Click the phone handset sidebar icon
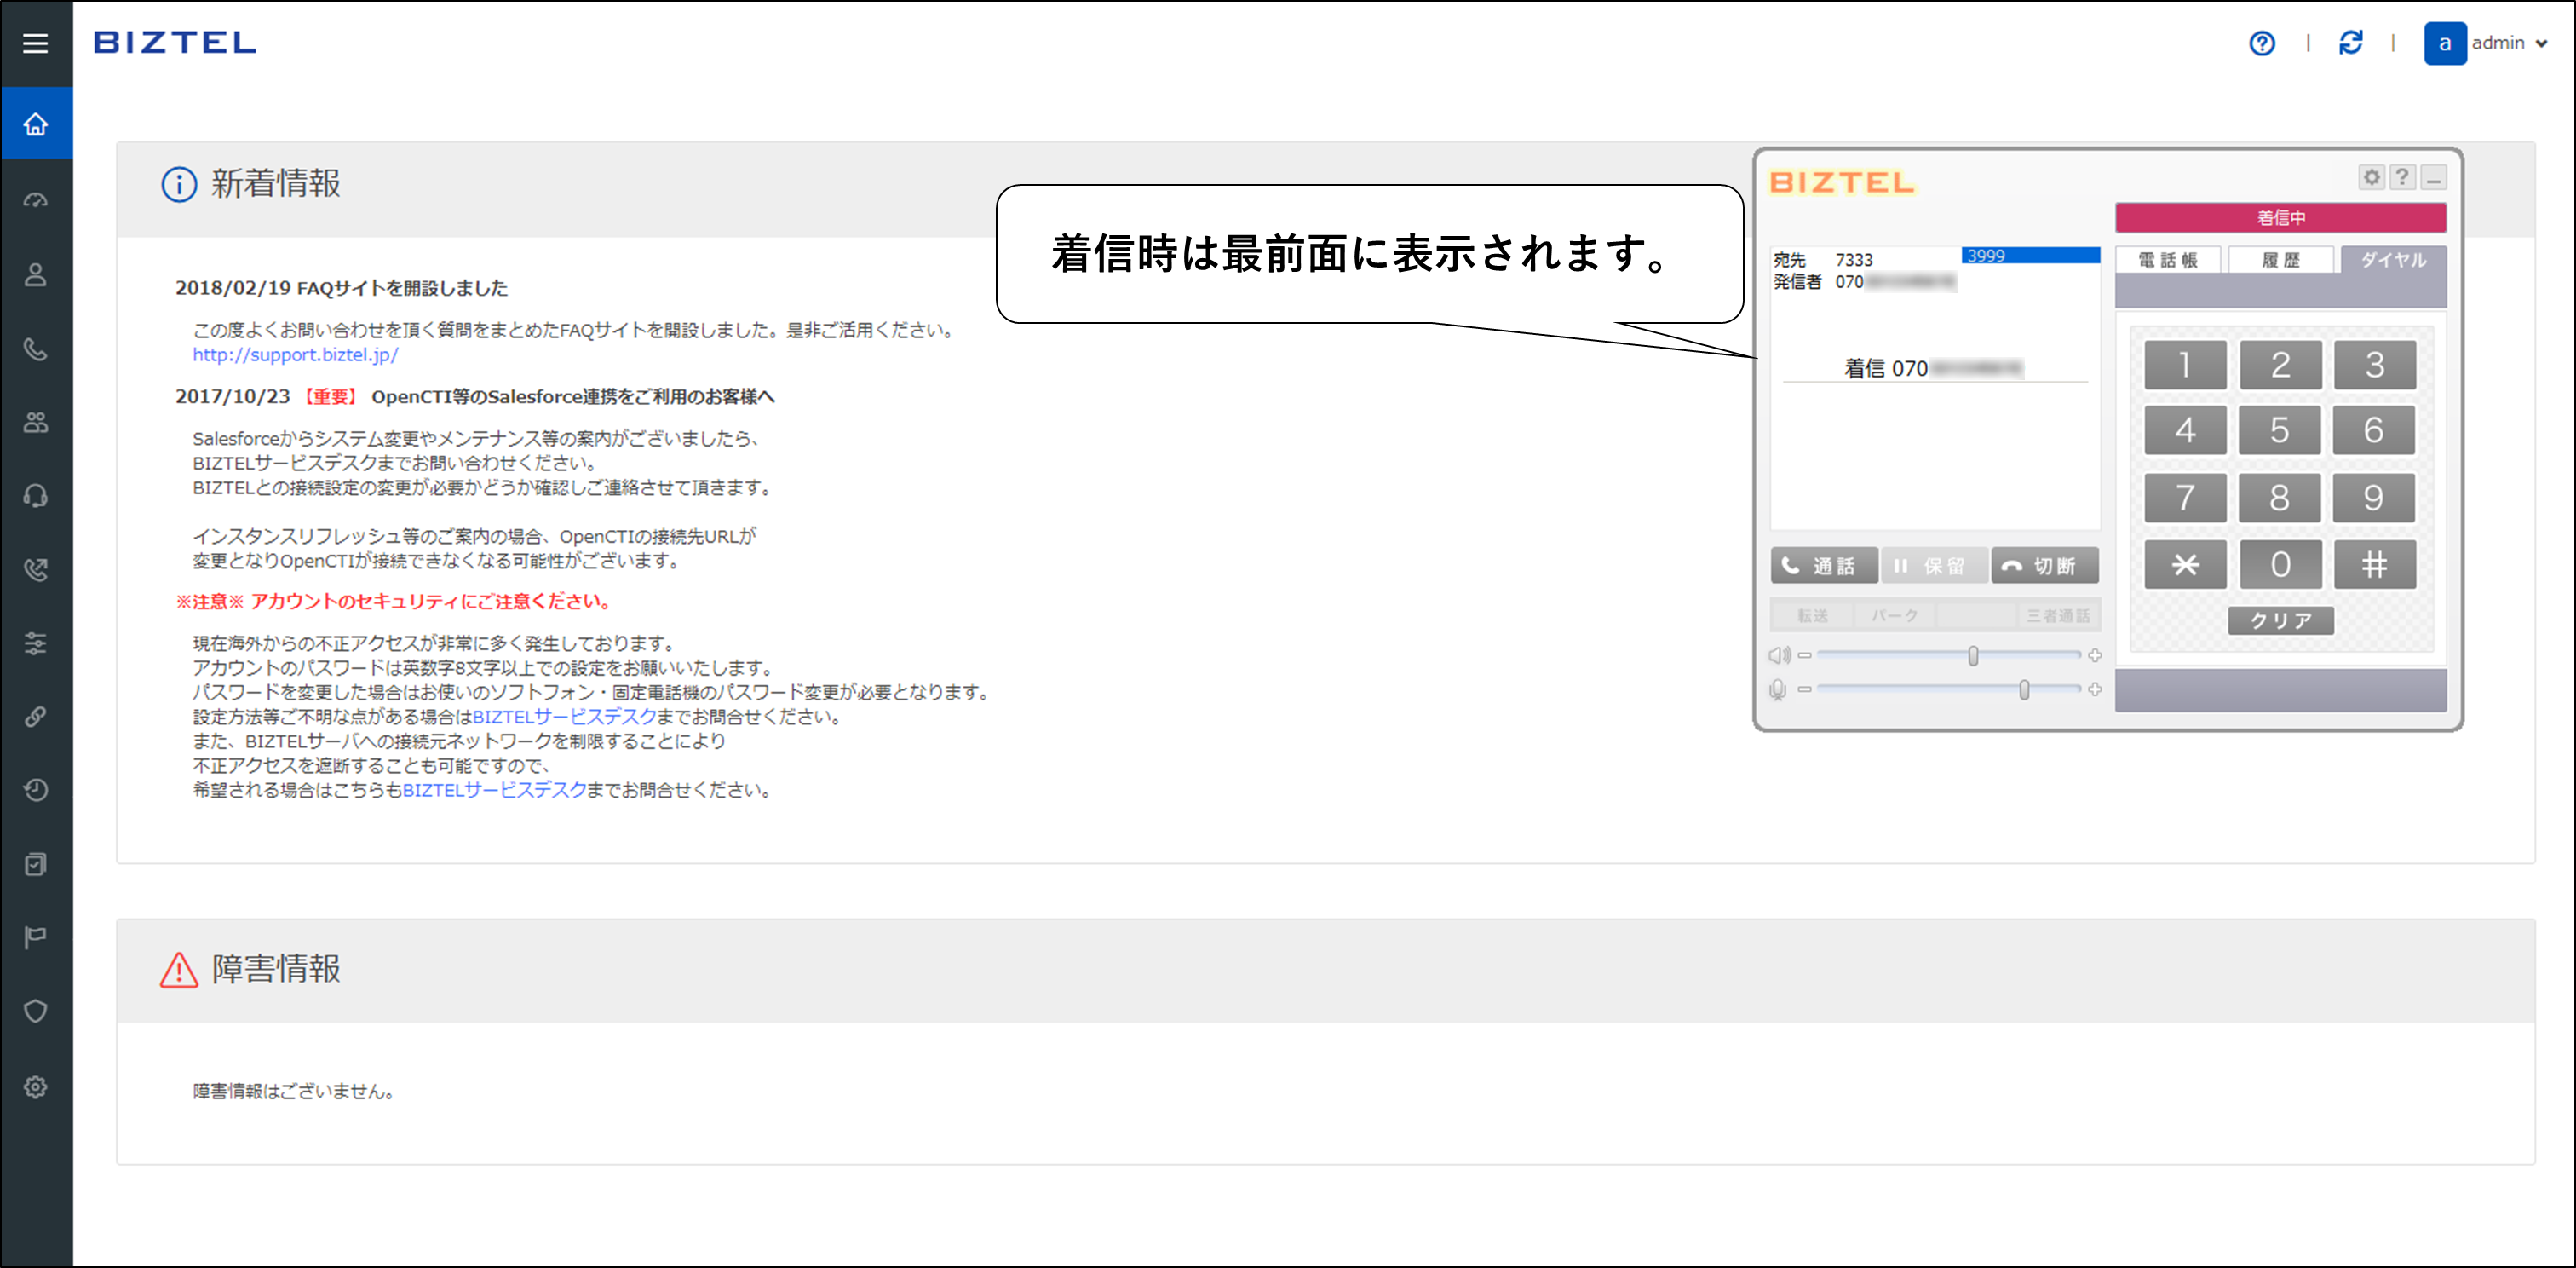The width and height of the screenshot is (2576, 1268). click(36, 349)
